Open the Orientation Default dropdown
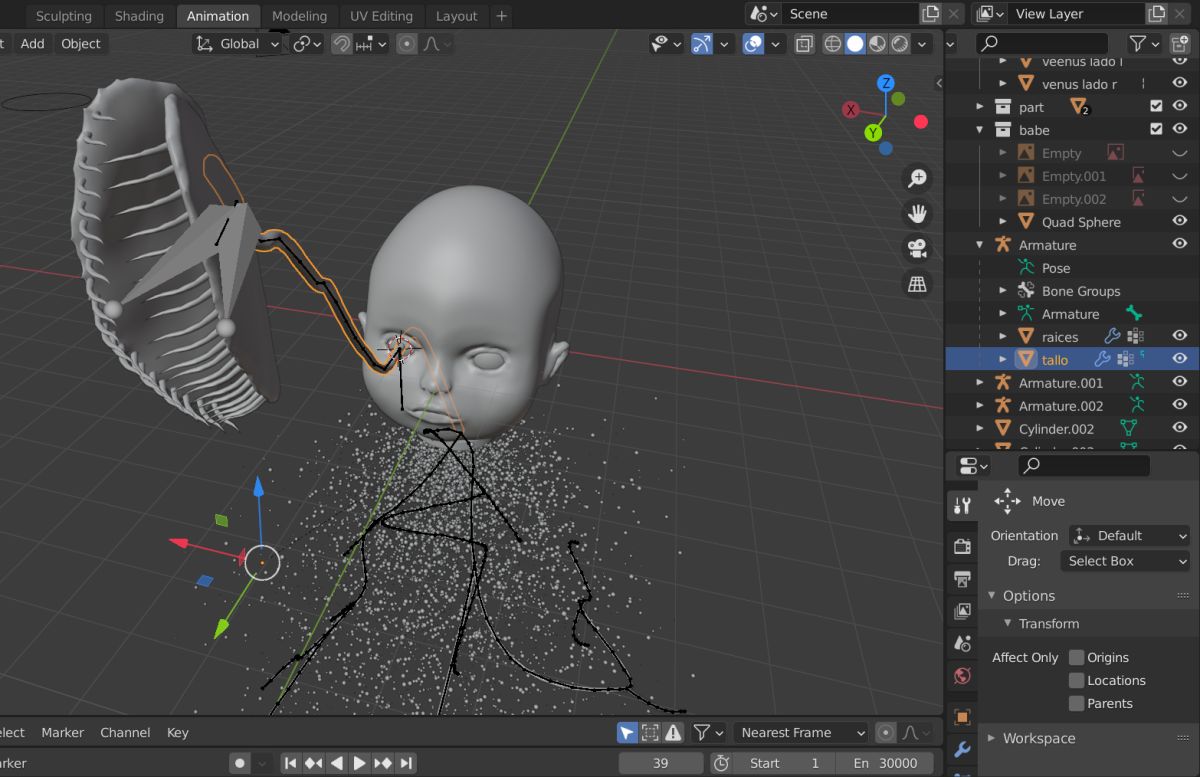The image size is (1200, 777). [1129, 536]
